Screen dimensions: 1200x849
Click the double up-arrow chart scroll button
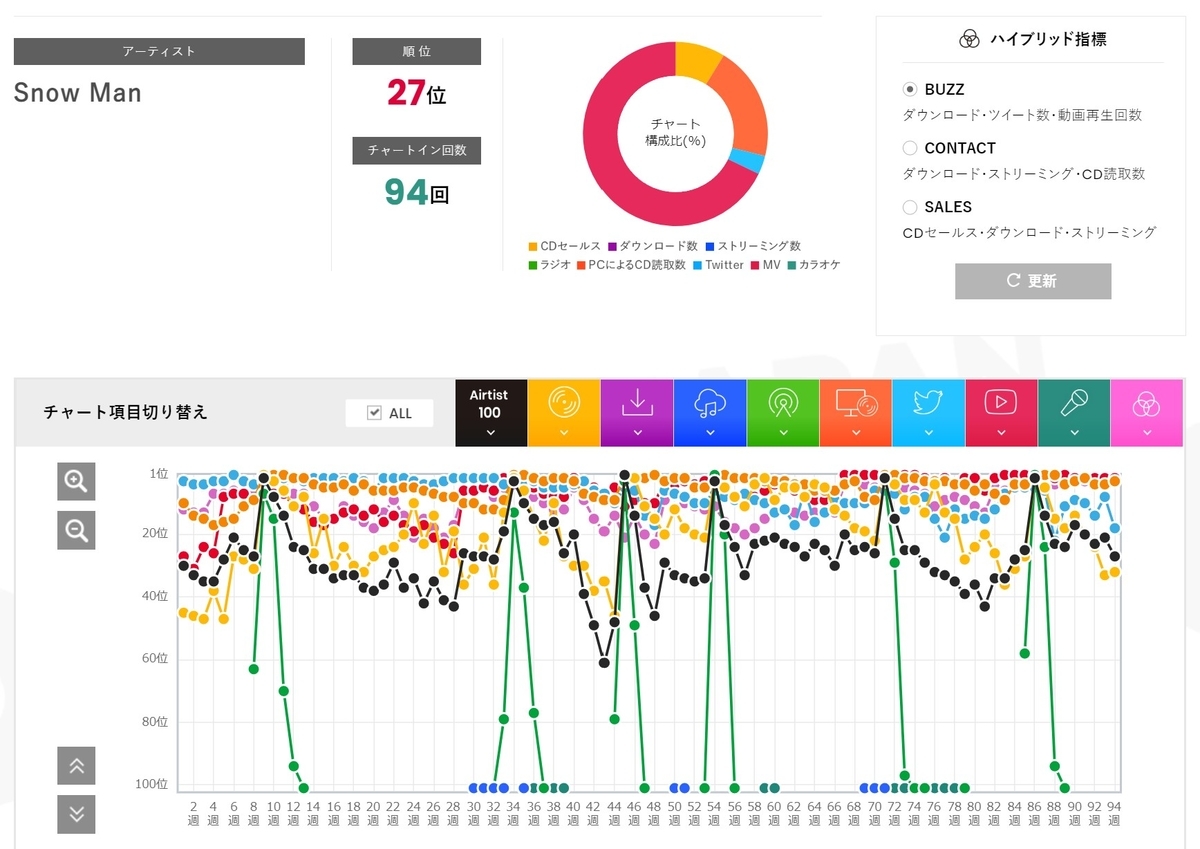[76, 766]
